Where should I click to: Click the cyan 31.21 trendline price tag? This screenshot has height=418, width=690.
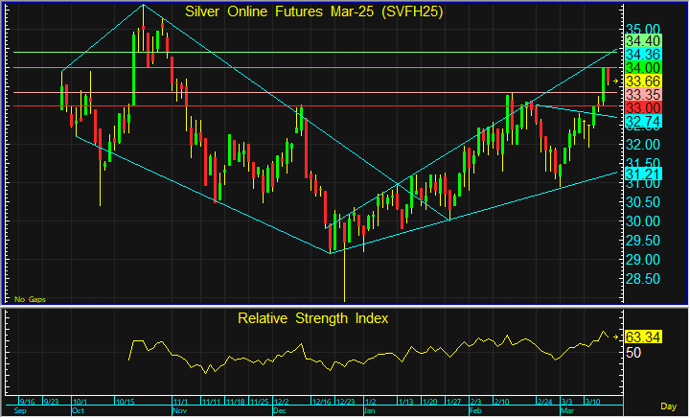click(x=641, y=174)
